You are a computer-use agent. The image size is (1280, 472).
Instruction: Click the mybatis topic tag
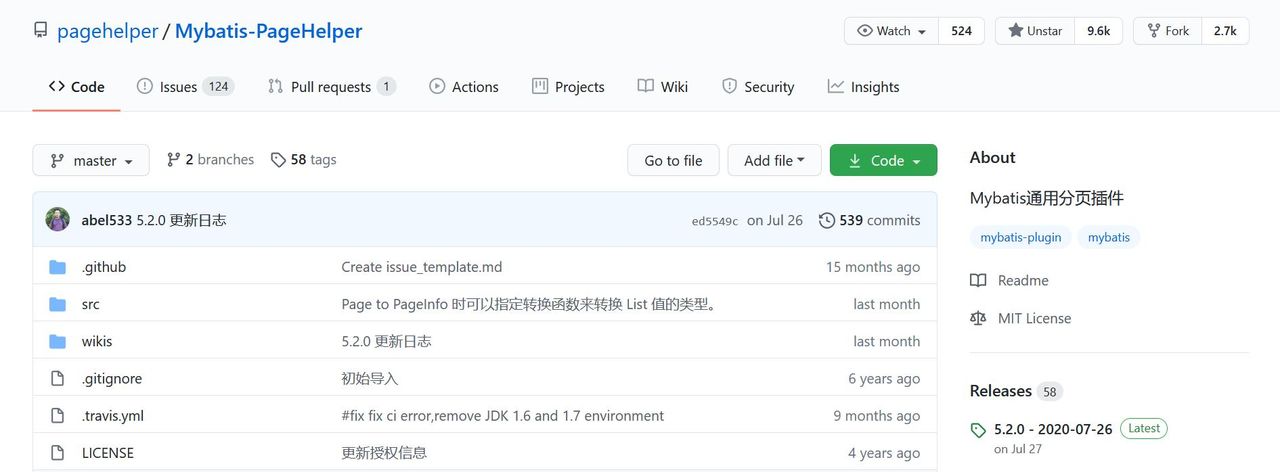coord(1109,237)
